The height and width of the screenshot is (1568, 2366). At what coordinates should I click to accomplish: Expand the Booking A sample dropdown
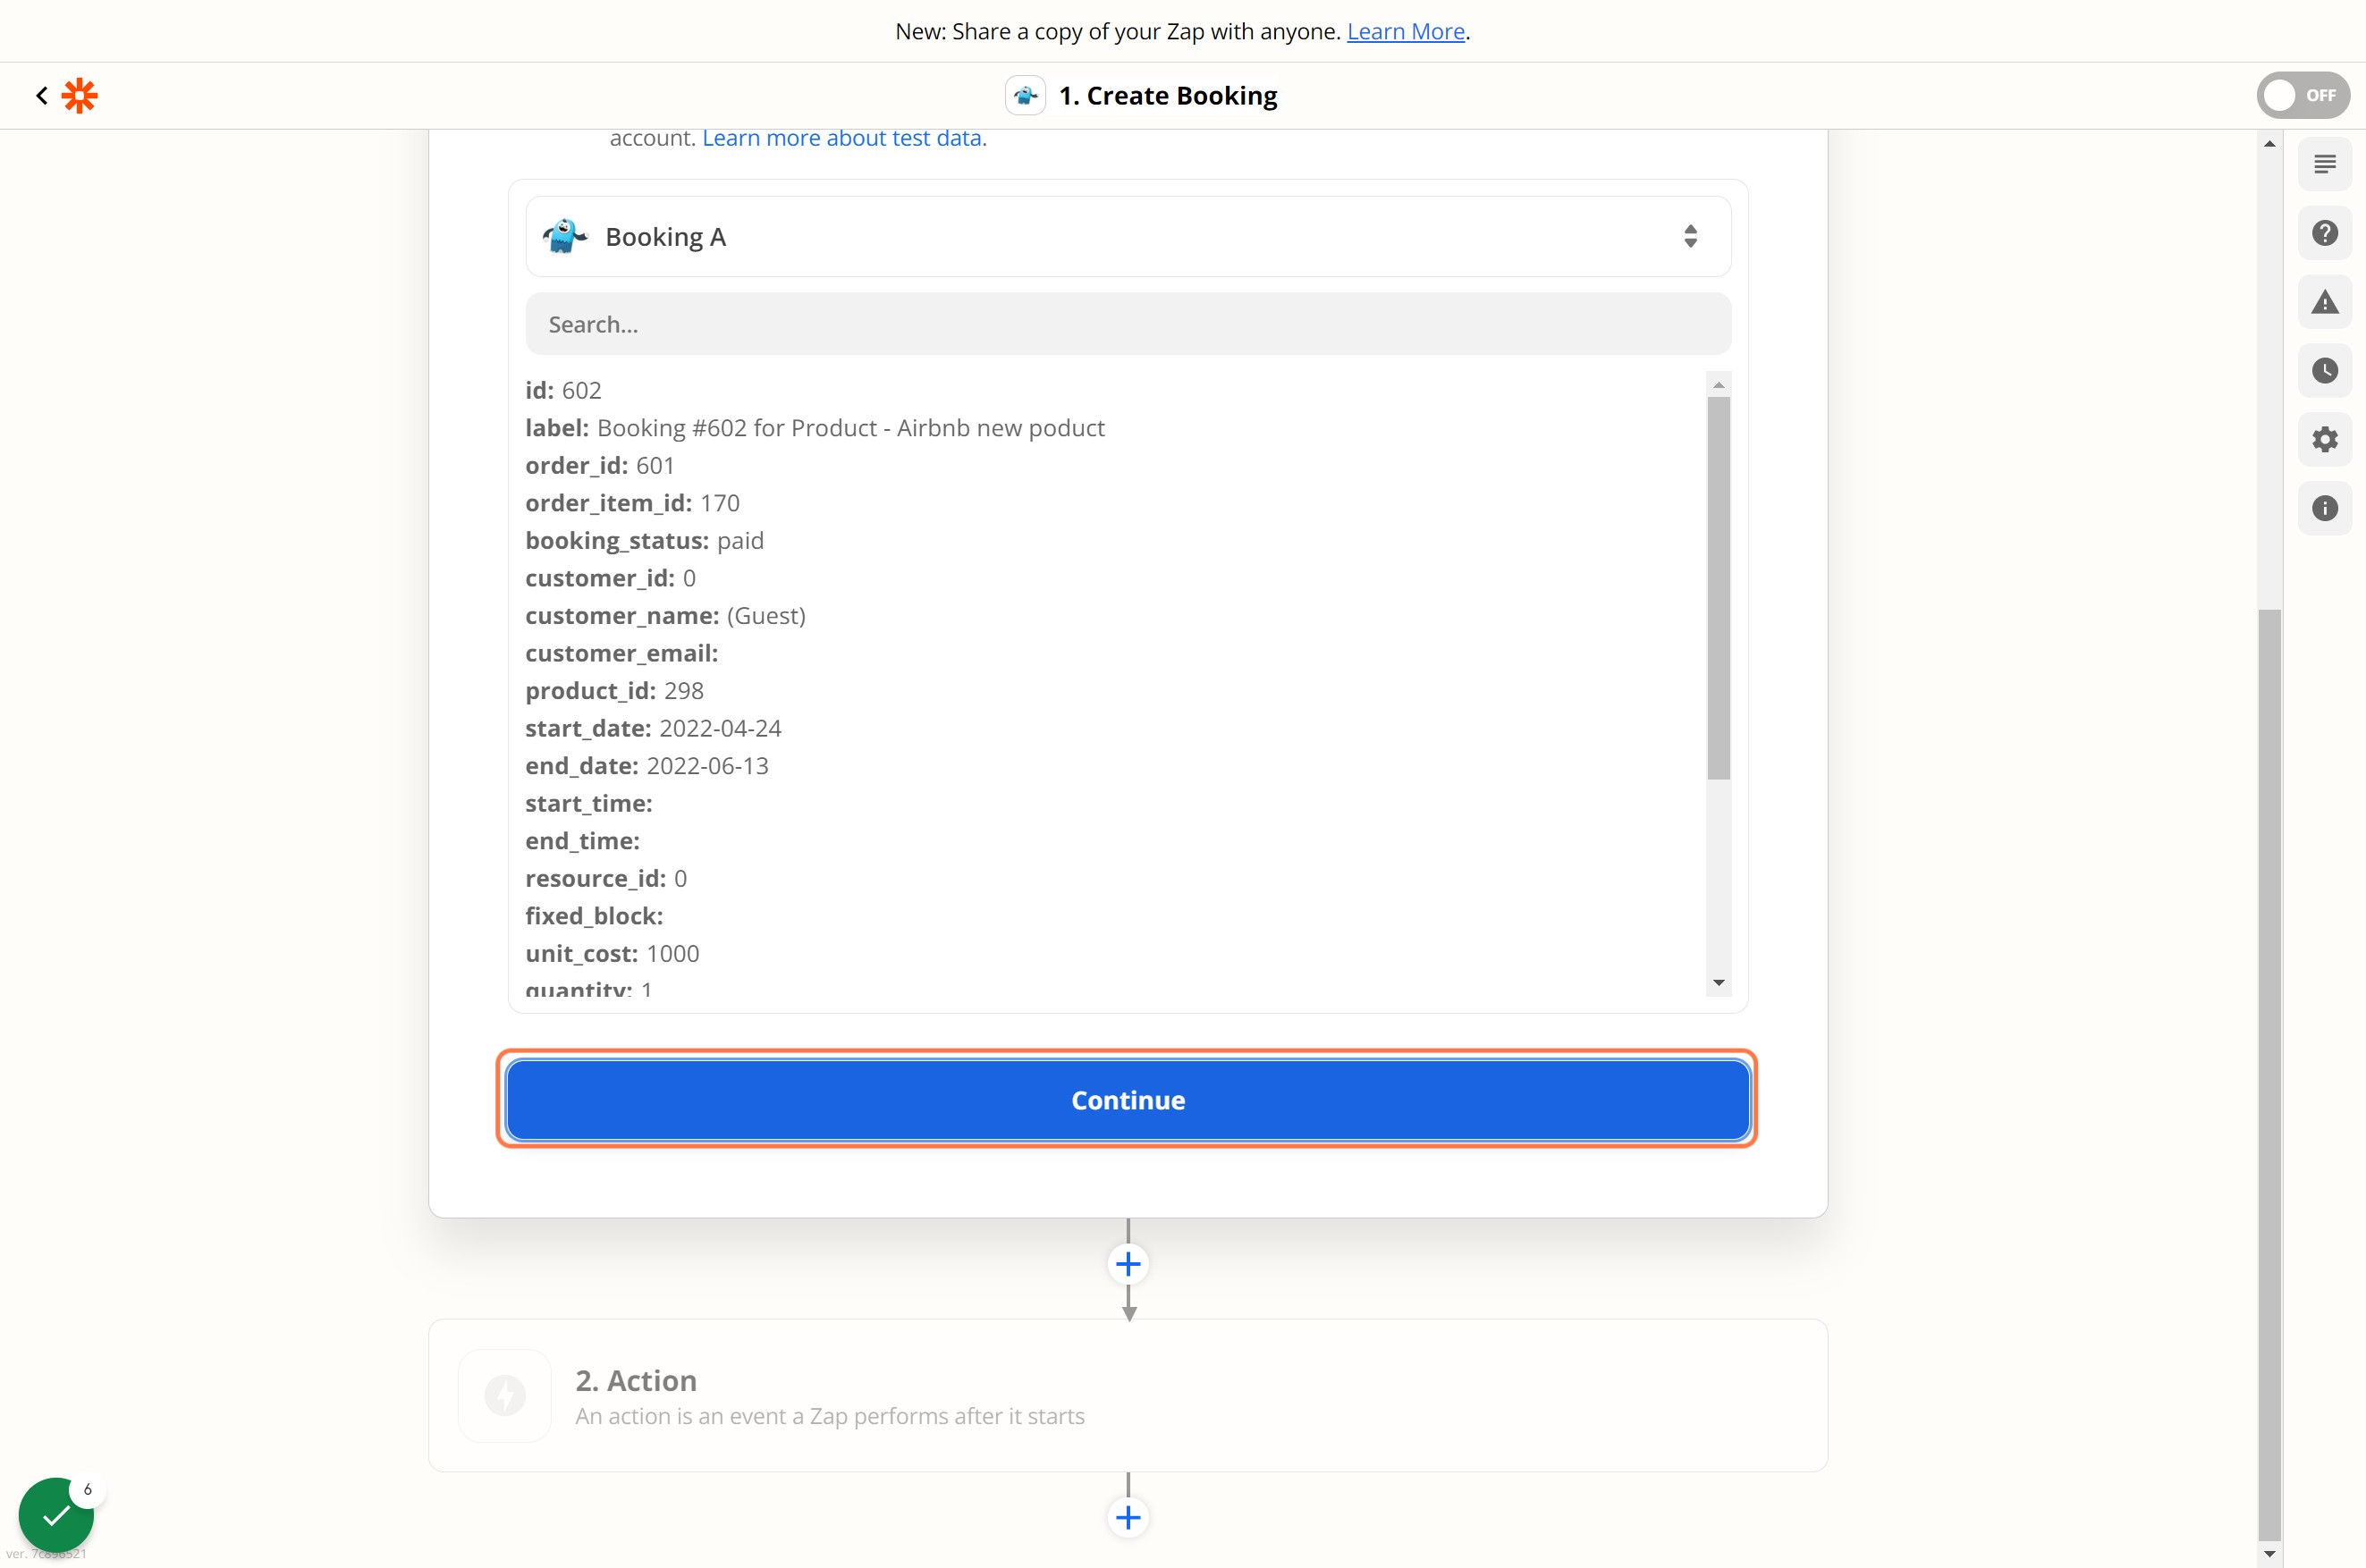1128,236
